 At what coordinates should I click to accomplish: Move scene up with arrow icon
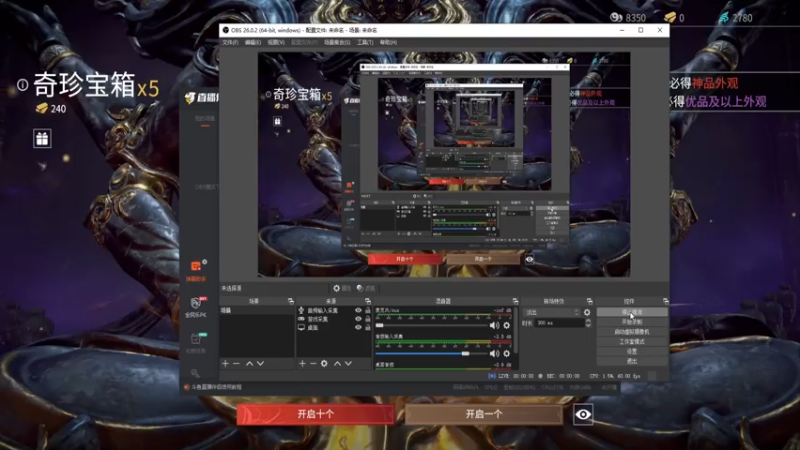[249, 363]
